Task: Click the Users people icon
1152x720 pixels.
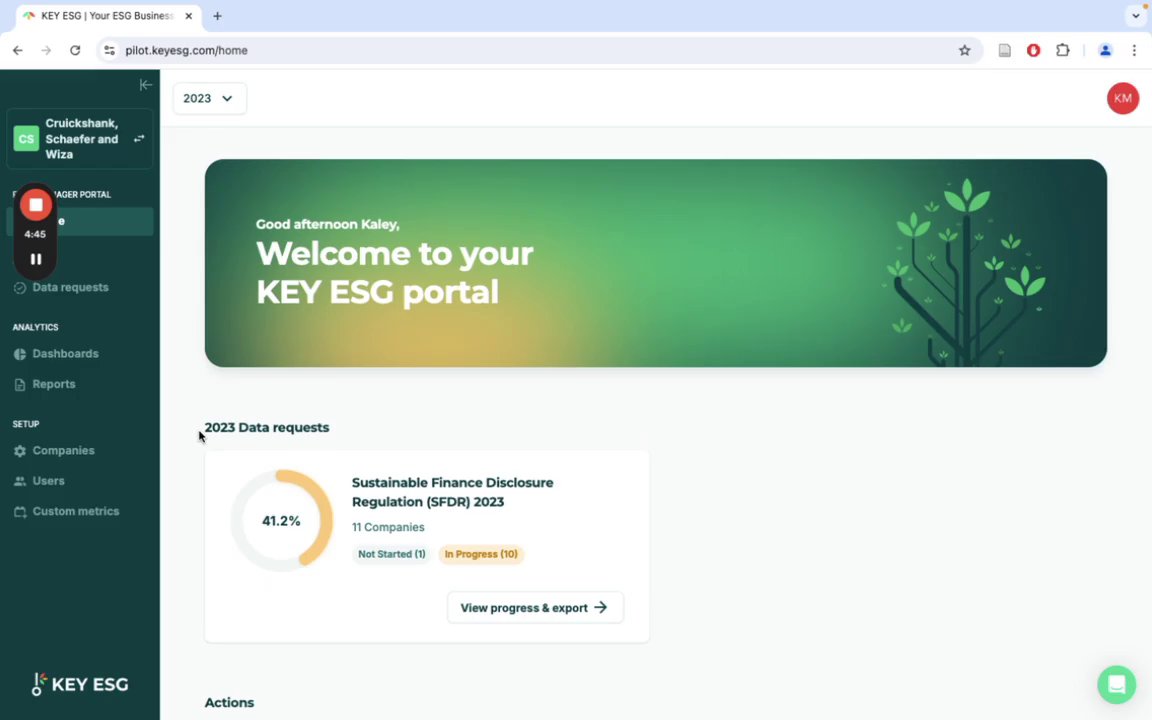Action: pos(20,481)
